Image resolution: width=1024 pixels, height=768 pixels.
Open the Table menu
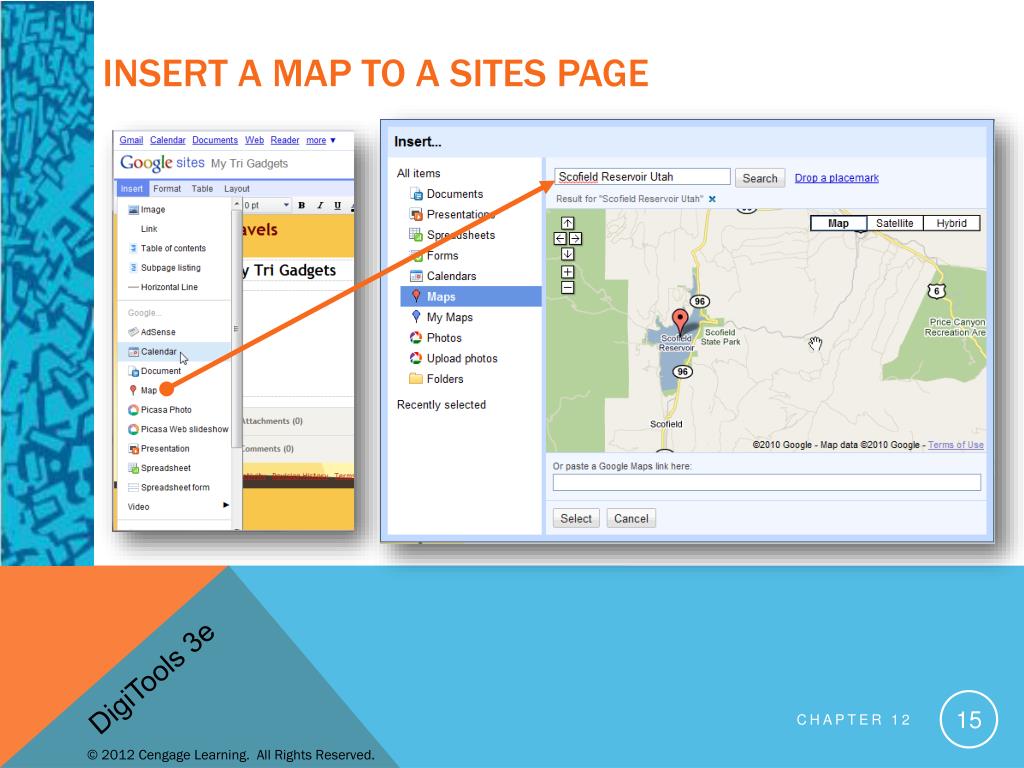pos(202,189)
